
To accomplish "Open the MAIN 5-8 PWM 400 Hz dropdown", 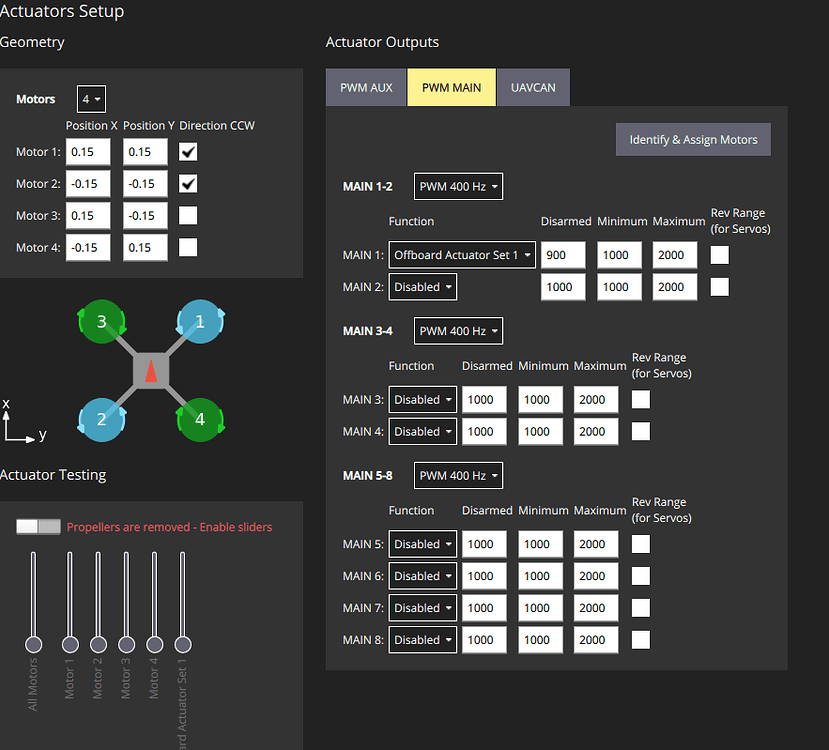I will pos(458,475).
